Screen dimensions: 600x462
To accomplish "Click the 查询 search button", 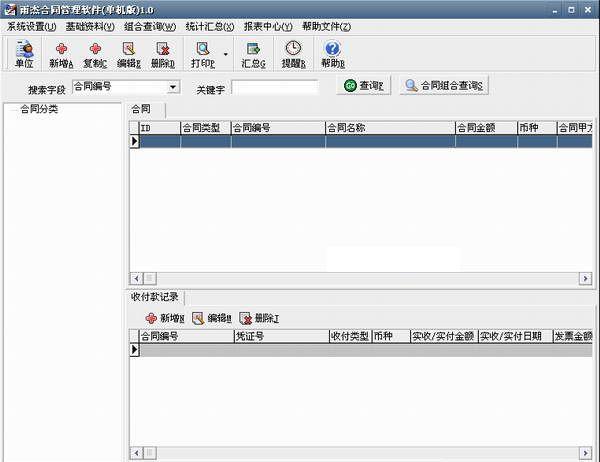I will pos(364,86).
